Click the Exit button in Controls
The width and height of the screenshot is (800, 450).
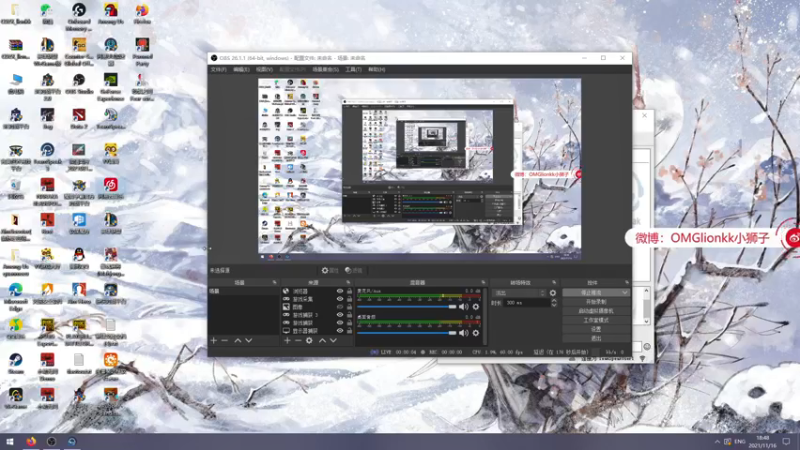[596, 338]
